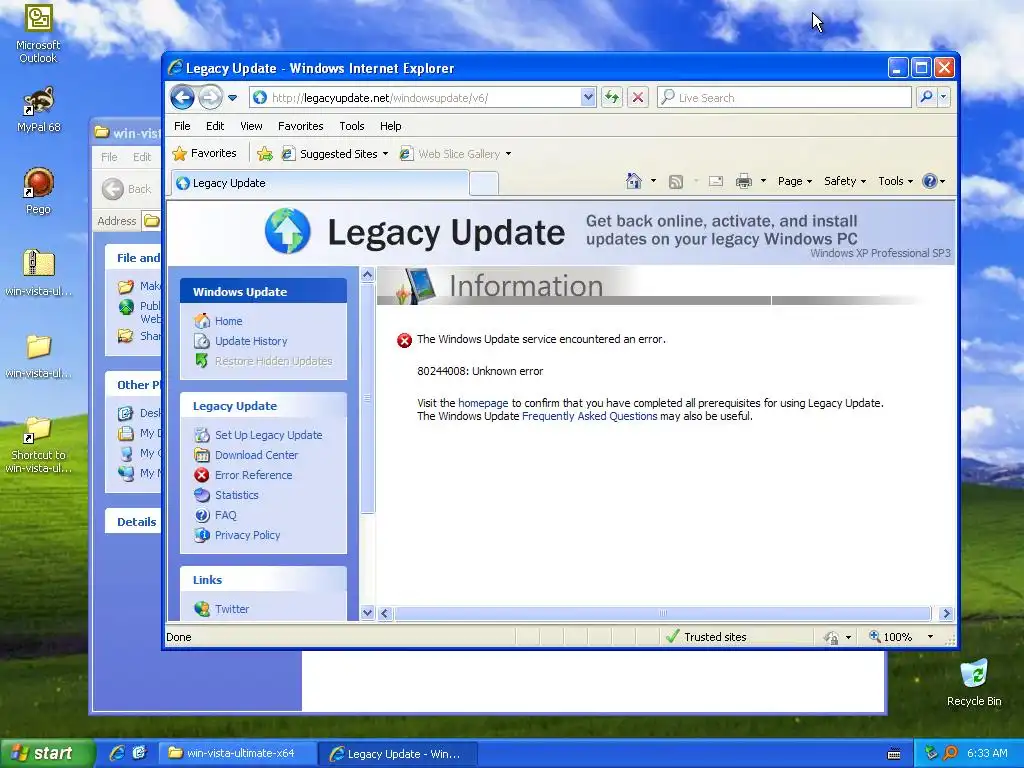The image size is (1024, 768).
Task: Select the Pego desktop icon
Action: coord(38,191)
